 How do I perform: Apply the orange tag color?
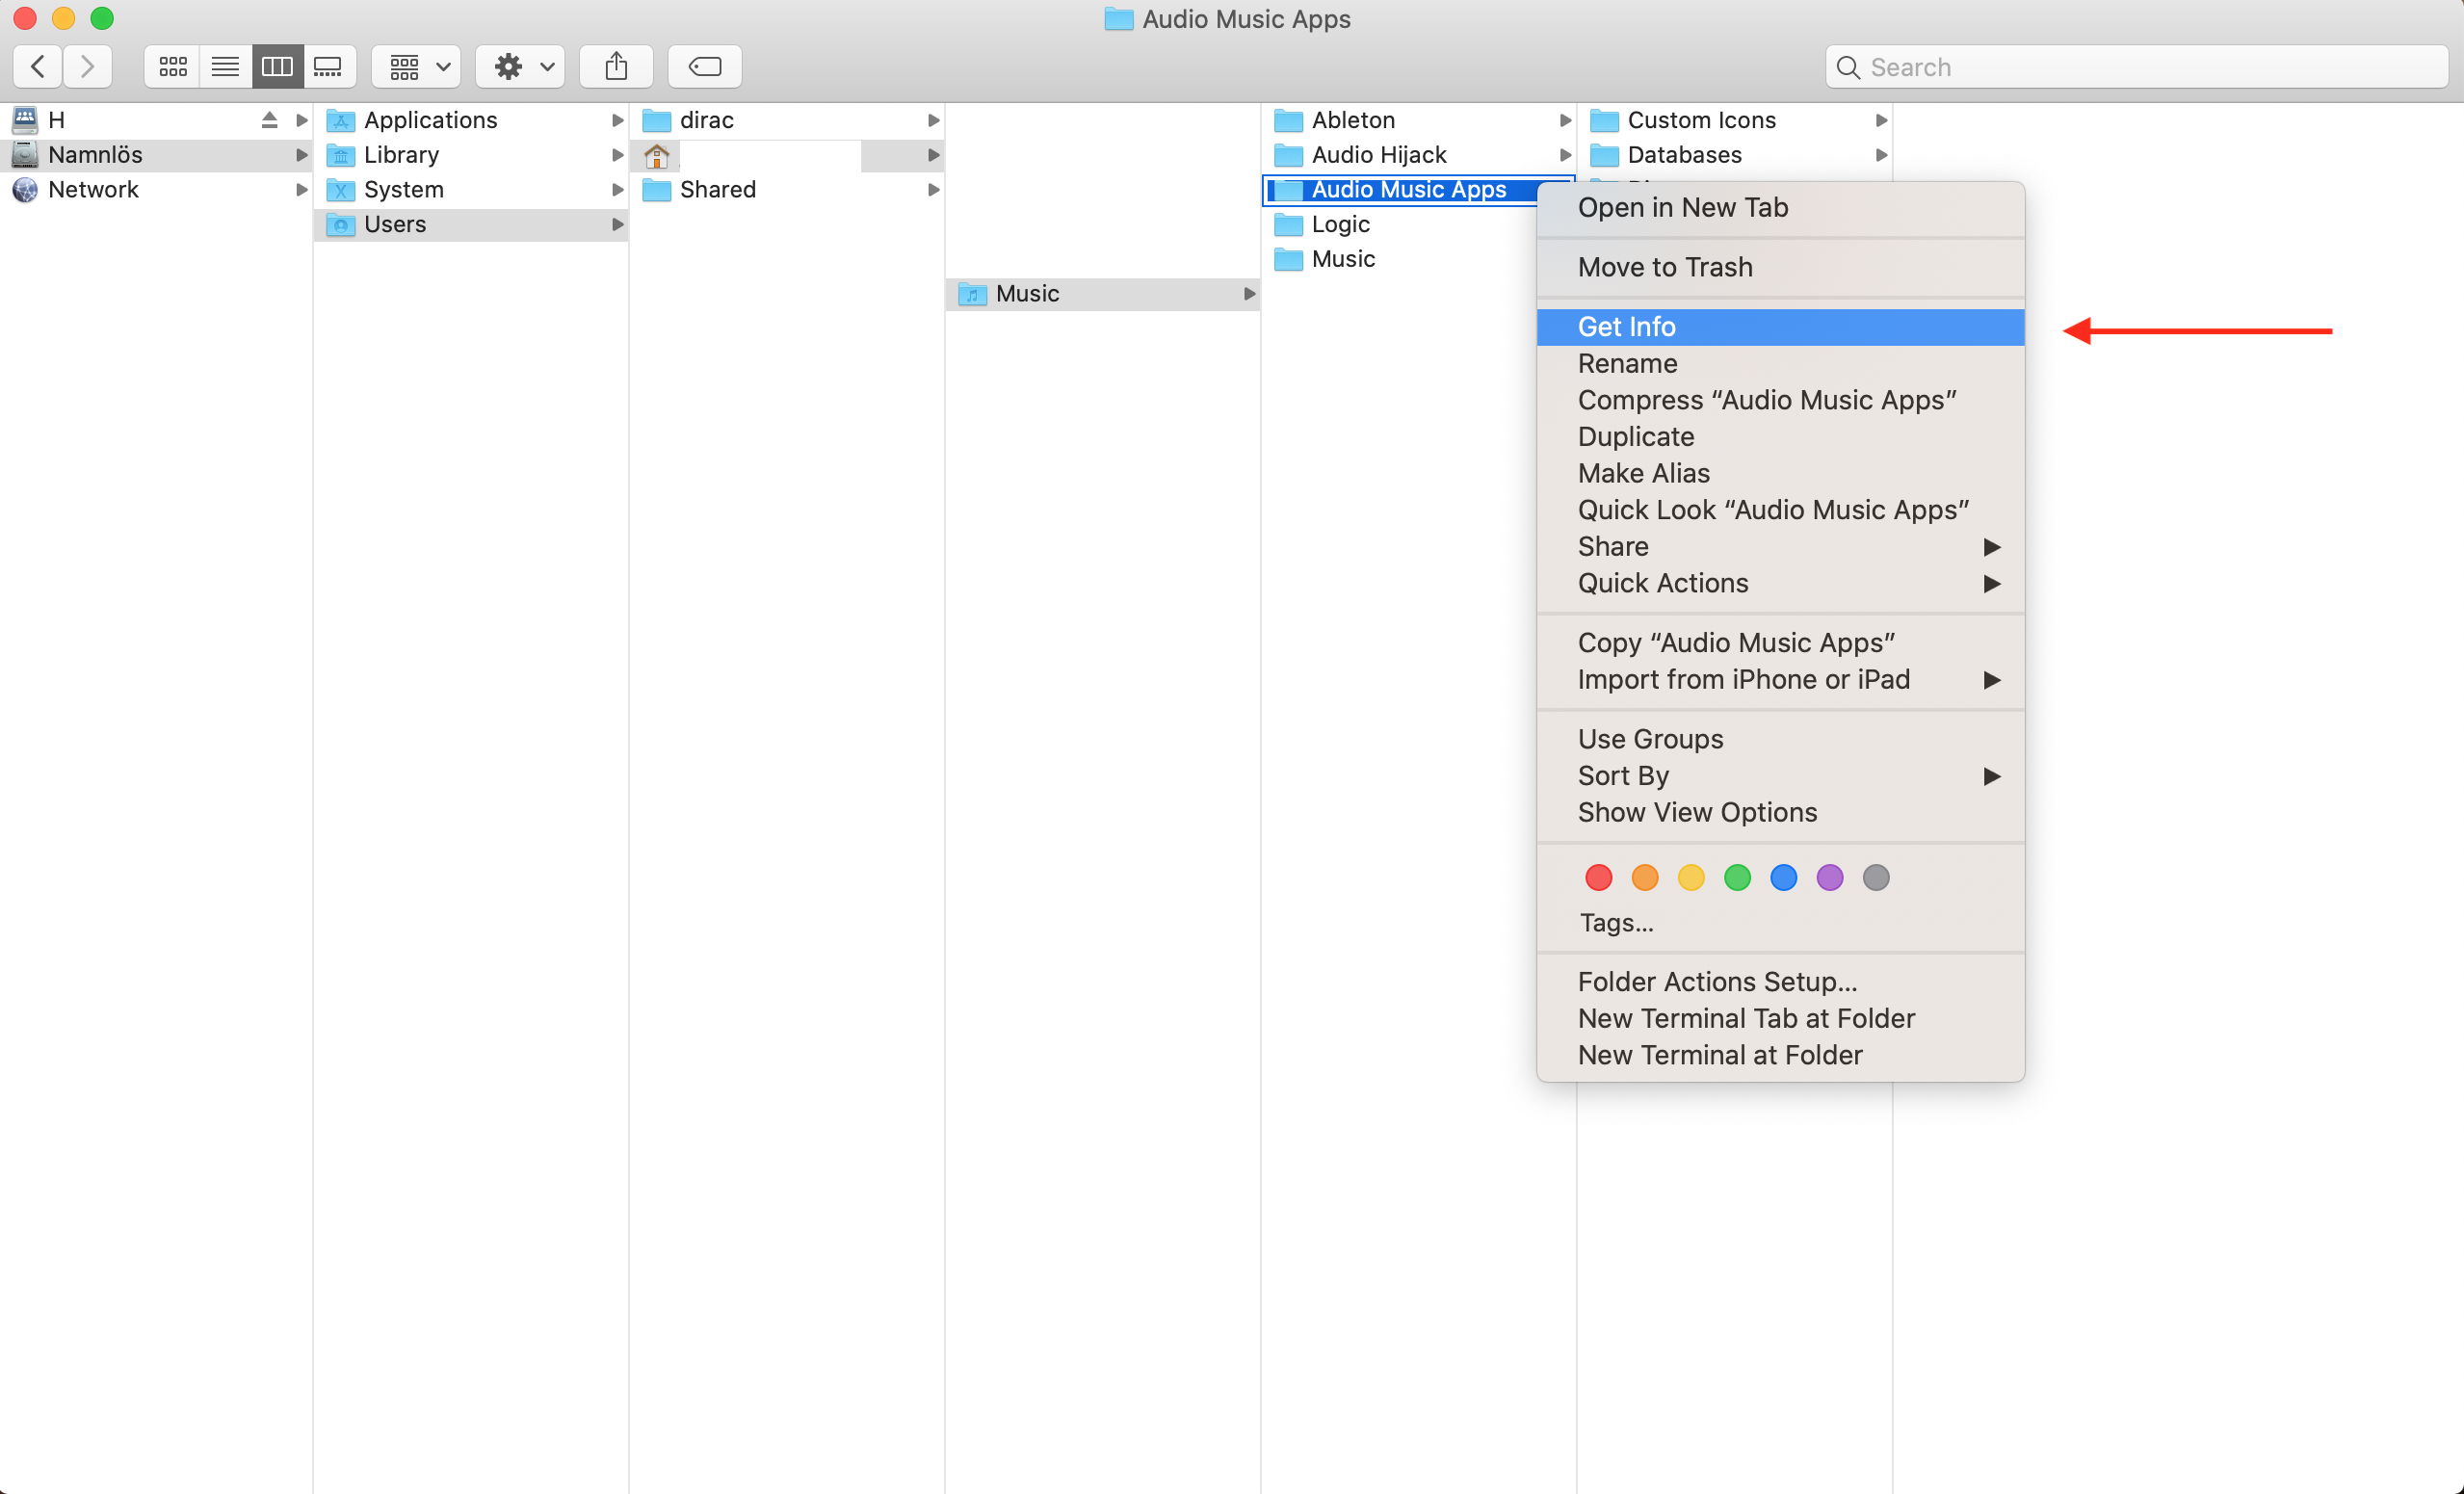click(1645, 878)
